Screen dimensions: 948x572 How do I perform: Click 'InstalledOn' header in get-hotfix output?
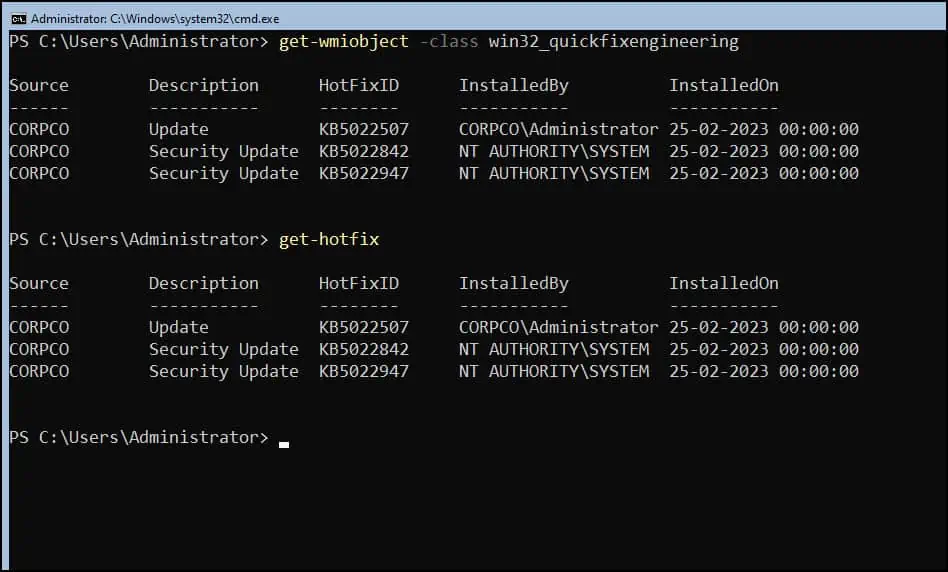click(724, 284)
